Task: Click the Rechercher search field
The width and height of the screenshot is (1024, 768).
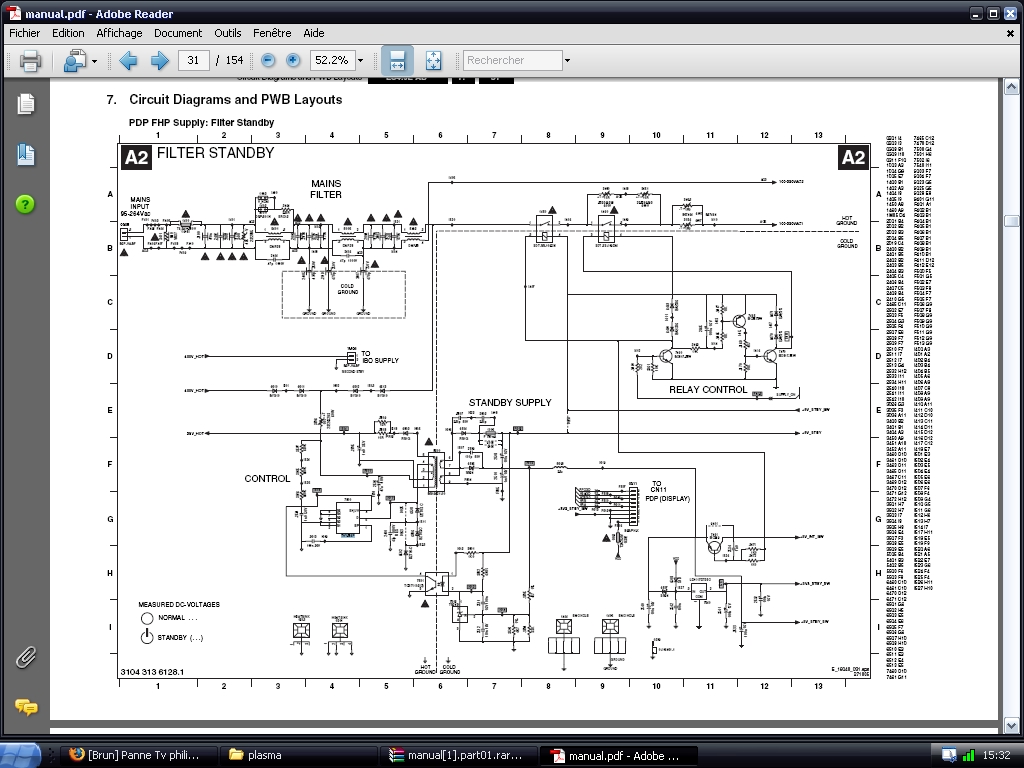Action: pos(513,60)
